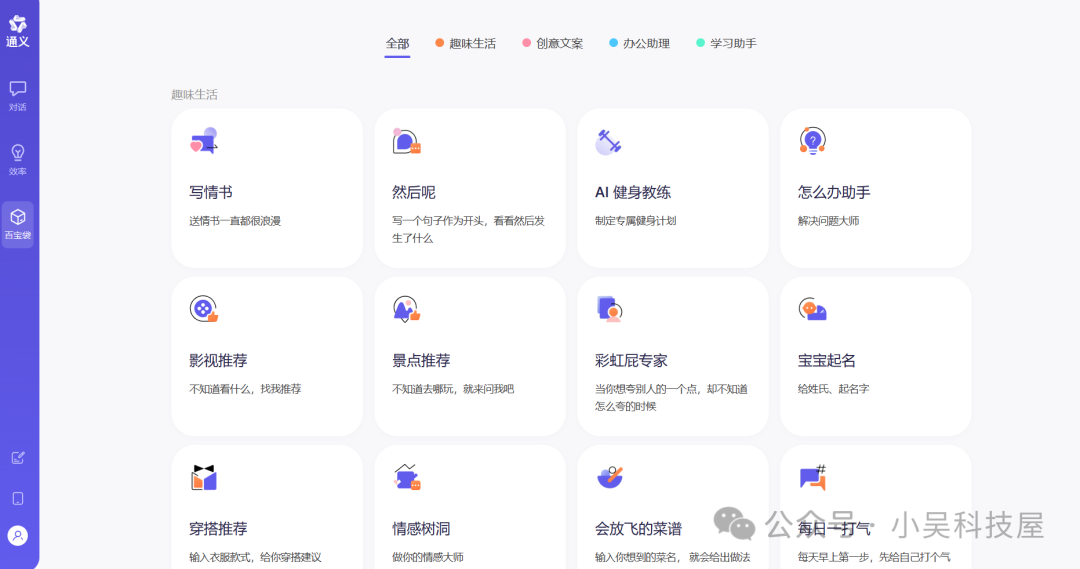Click the 制定专属健身计划 description

click(636, 221)
